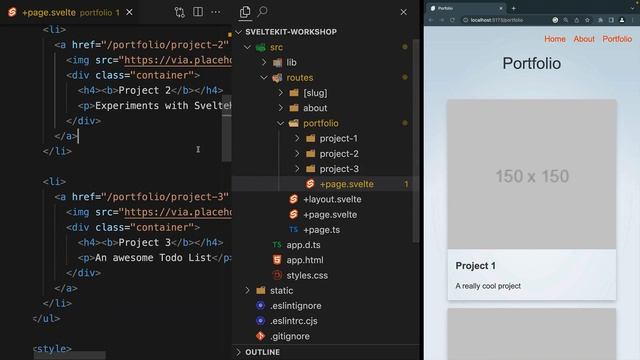
Task: Open the Search magnifier icon in sidebar
Action: point(263,11)
